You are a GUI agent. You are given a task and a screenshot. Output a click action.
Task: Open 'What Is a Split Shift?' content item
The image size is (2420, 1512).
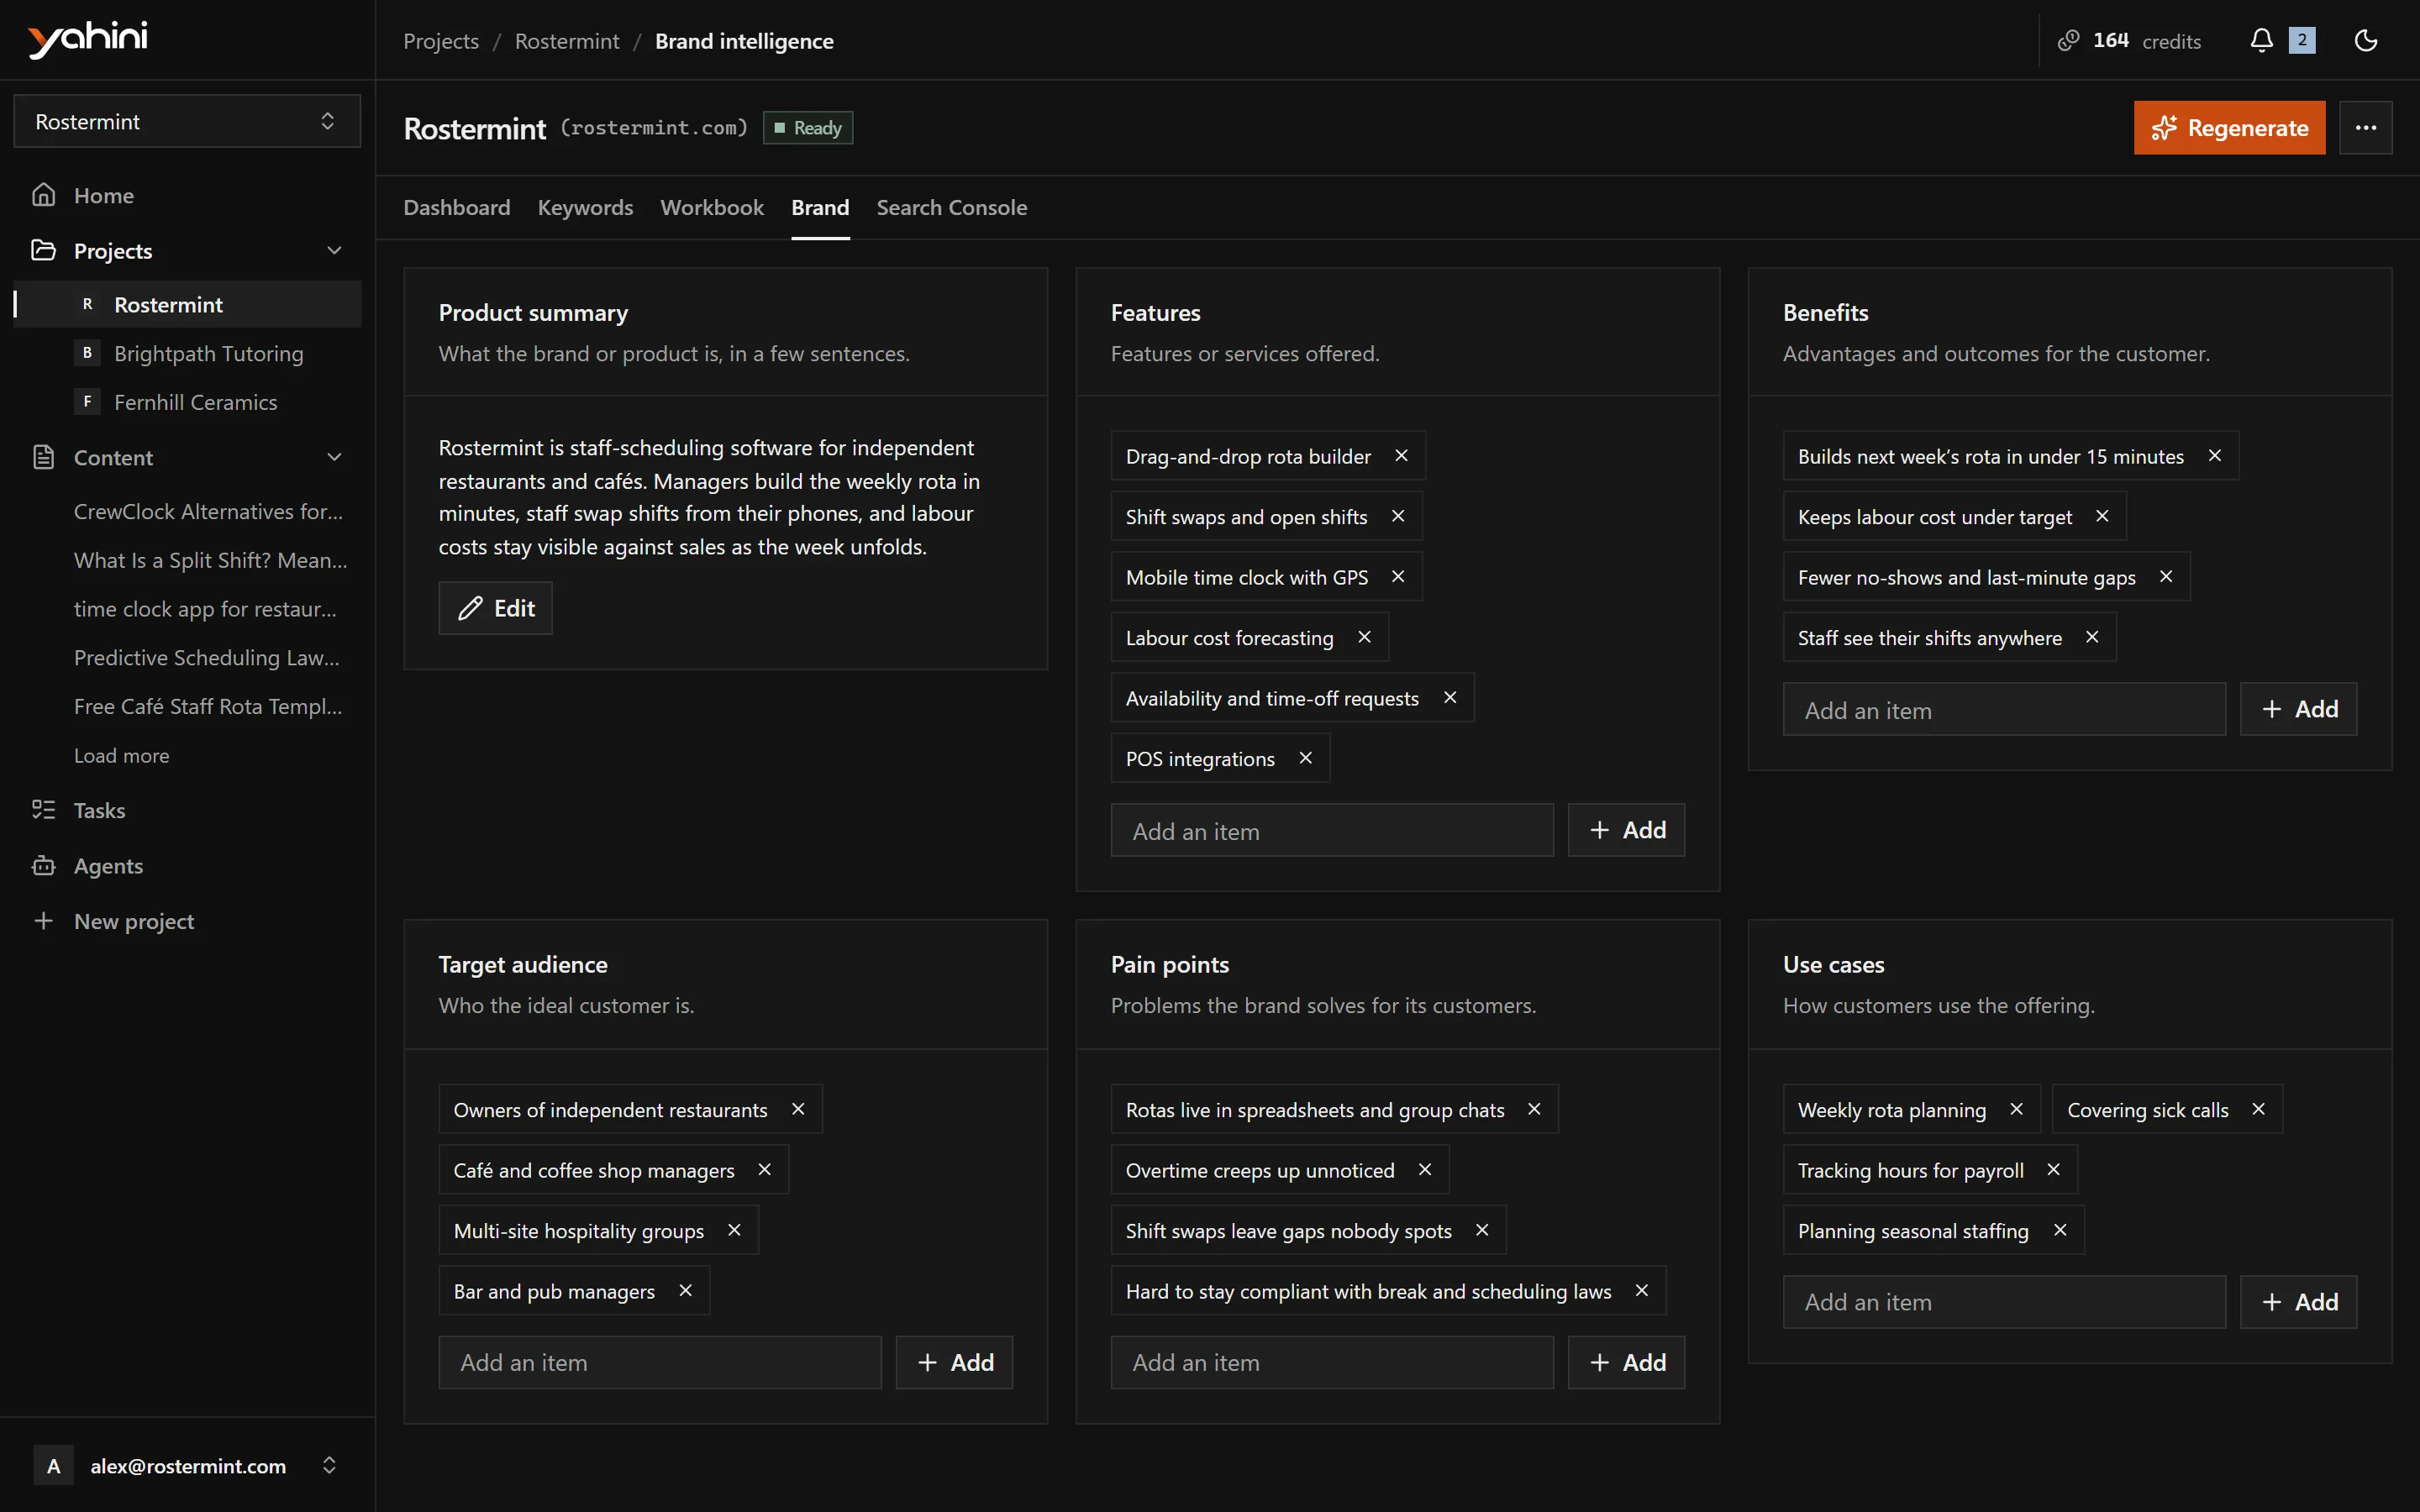coord(210,560)
